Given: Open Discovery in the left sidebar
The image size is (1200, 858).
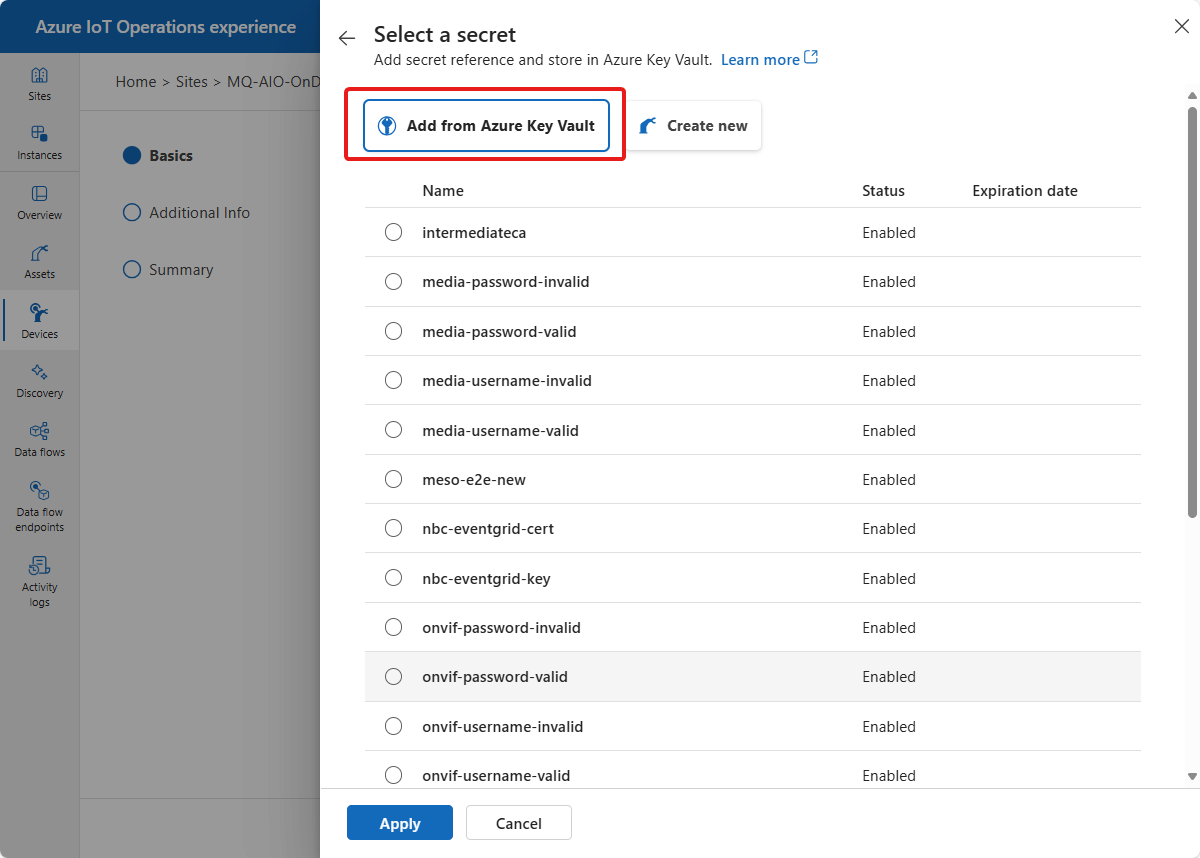Looking at the screenshot, I should click(x=40, y=380).
